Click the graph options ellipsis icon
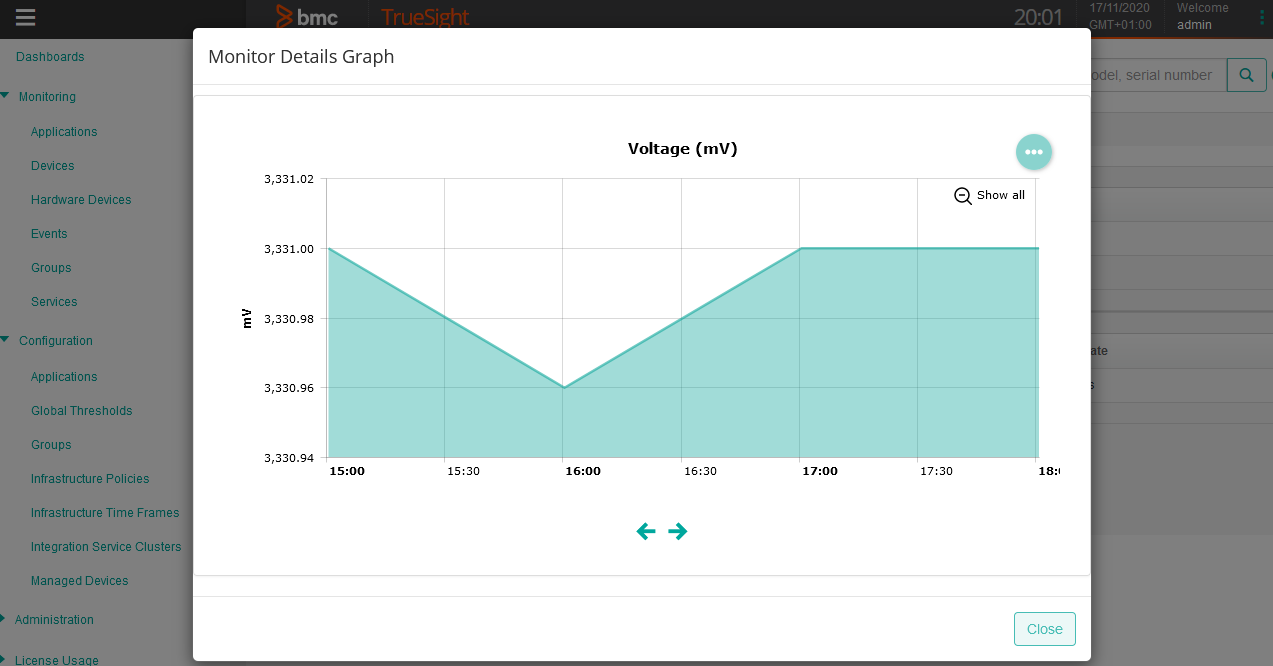The image size is (1273, 666). (1033, 151)
